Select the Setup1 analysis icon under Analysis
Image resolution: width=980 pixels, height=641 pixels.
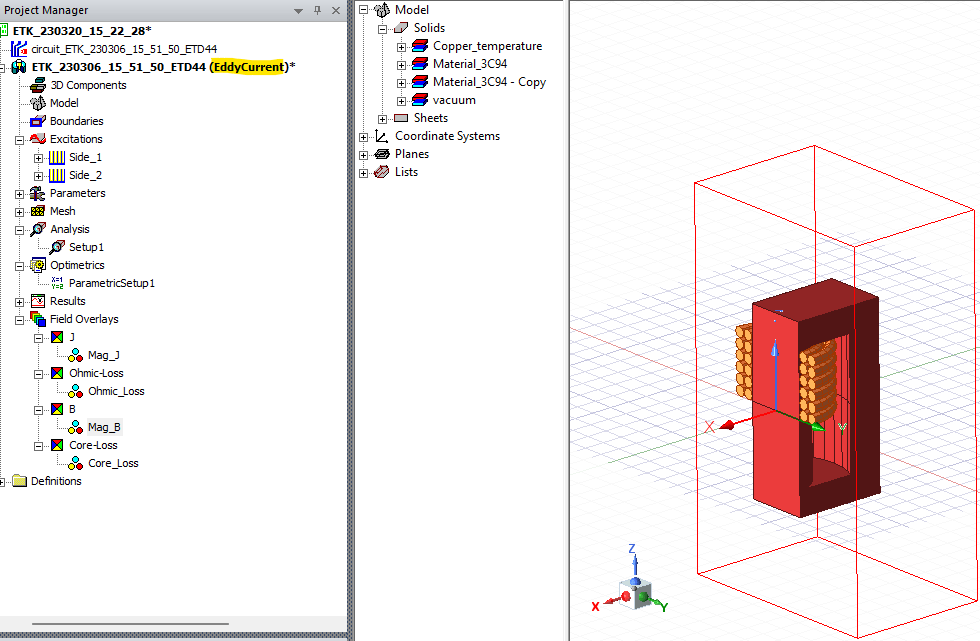[57, 247]
